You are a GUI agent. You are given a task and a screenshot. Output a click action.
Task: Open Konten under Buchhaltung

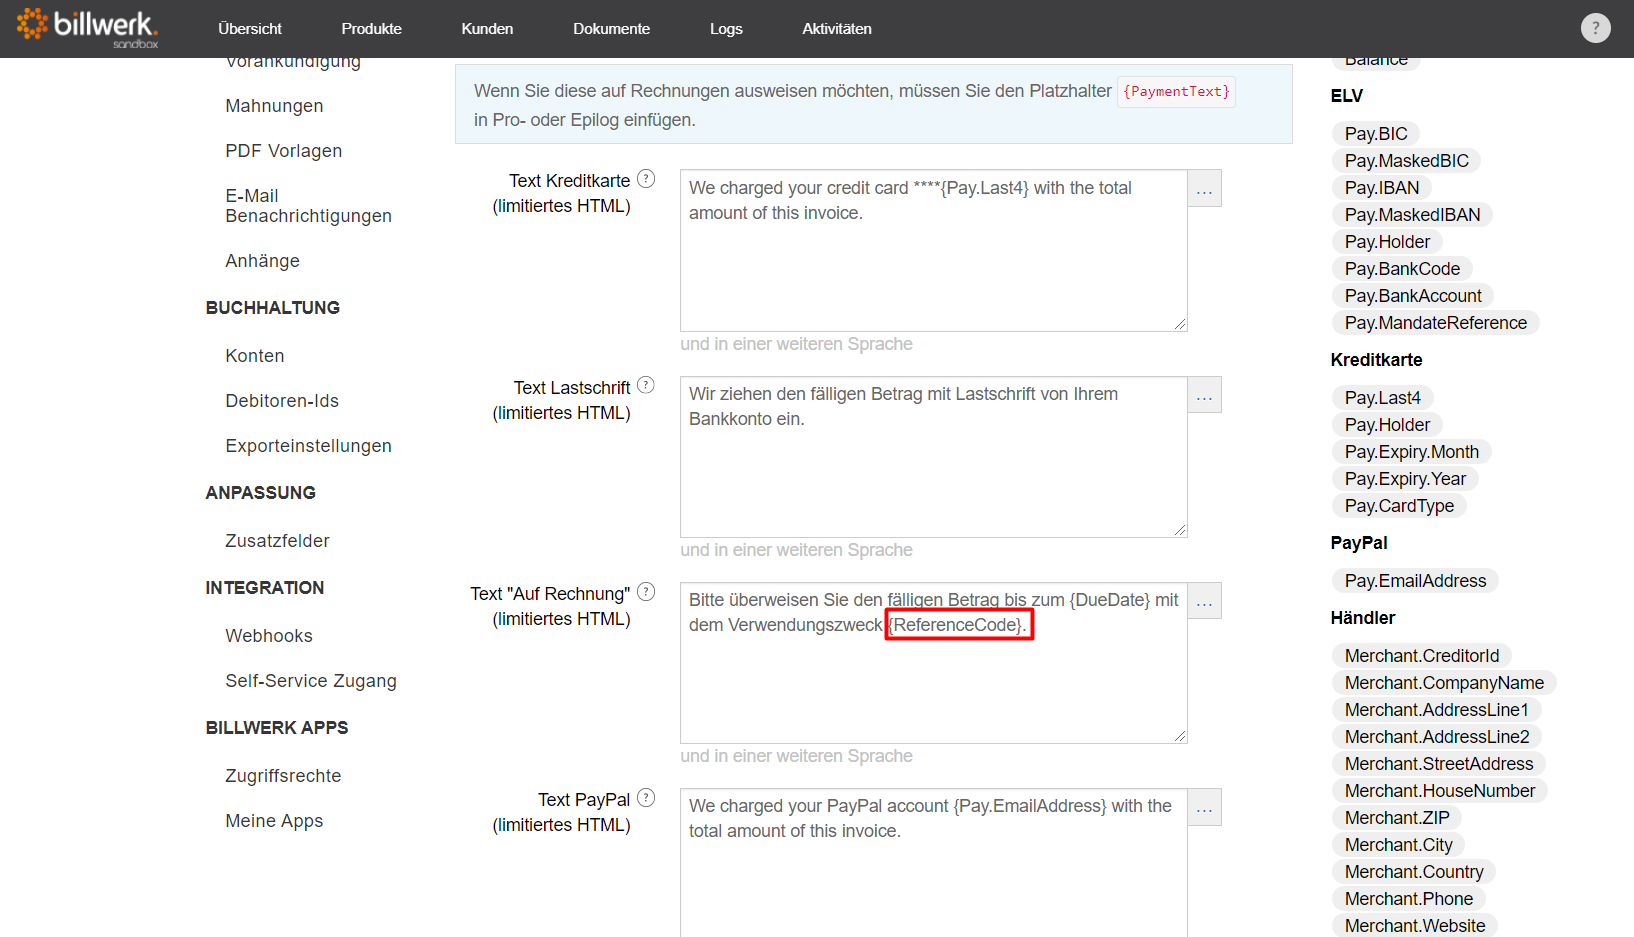255,356
